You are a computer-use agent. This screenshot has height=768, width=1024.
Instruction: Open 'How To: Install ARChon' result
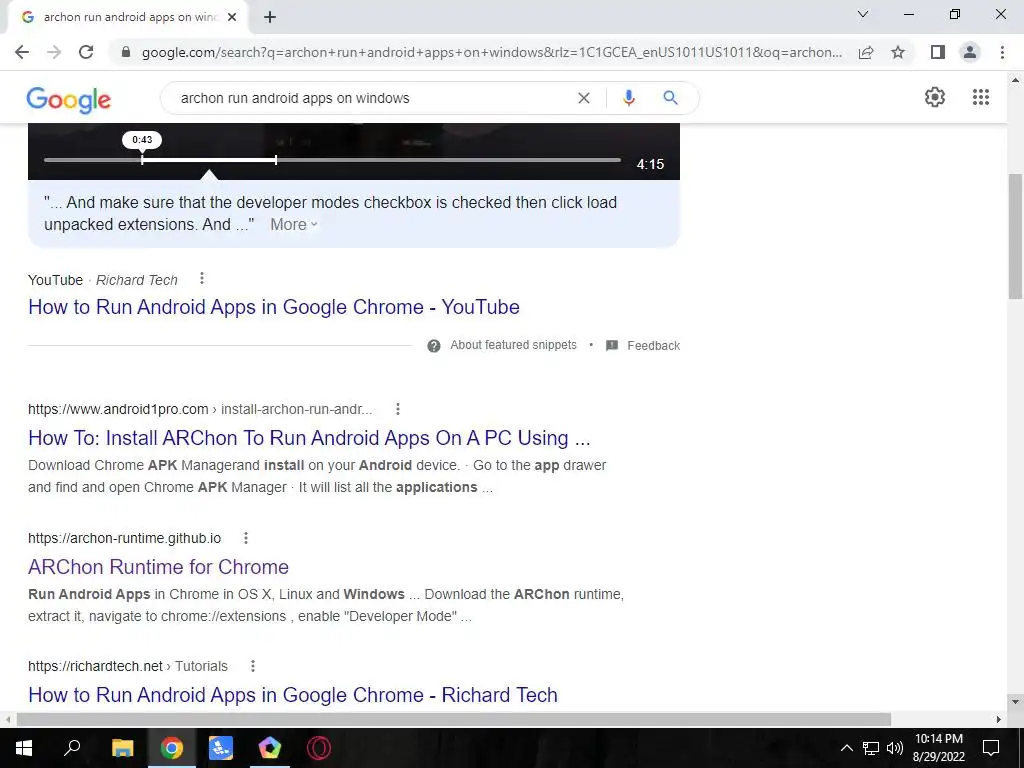309,438
